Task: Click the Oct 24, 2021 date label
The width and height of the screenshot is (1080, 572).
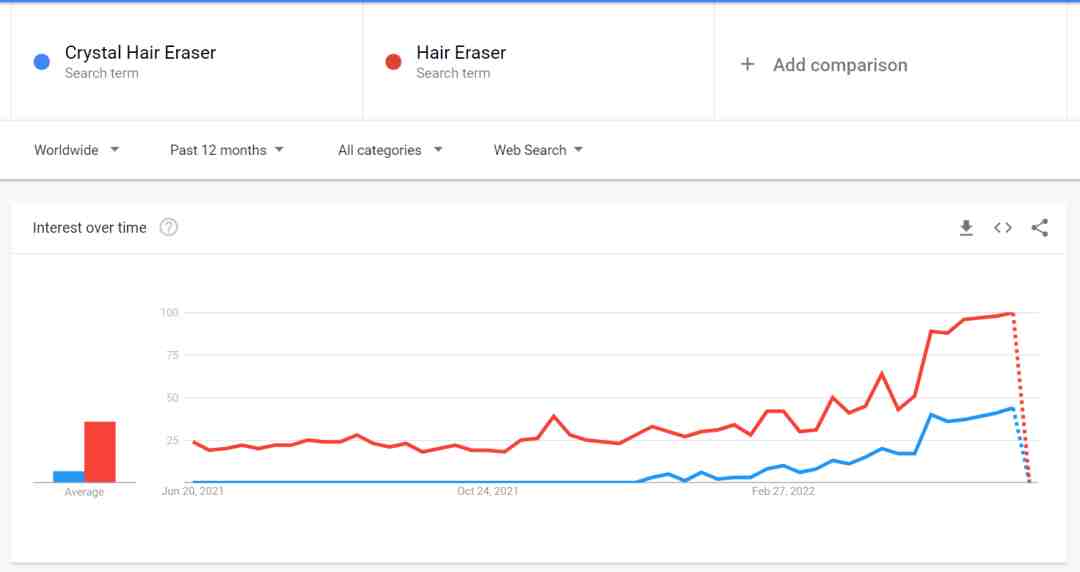Action: coord(488,491)
